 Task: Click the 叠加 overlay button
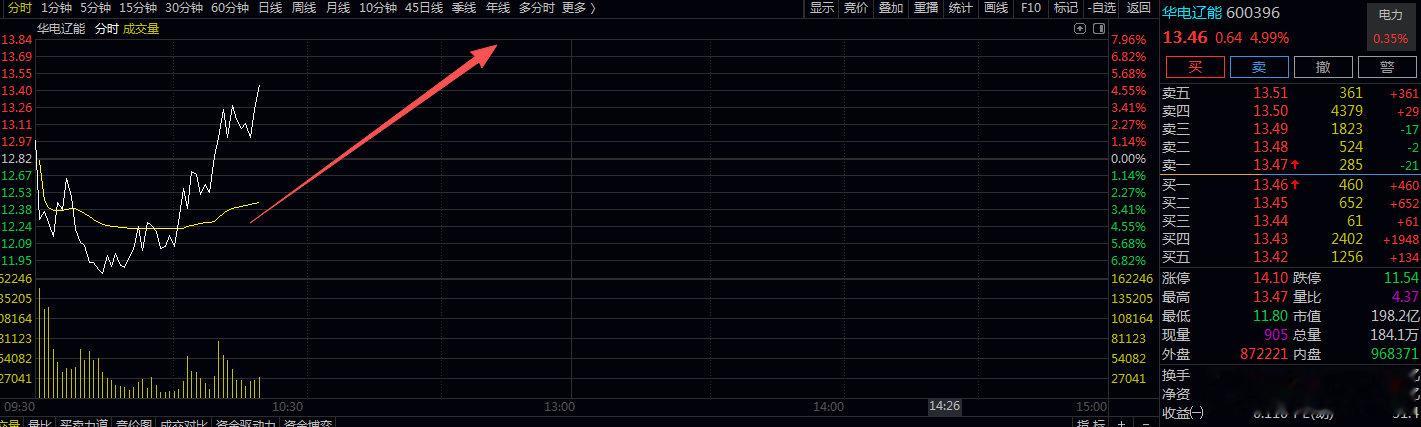tap(891, 8)
